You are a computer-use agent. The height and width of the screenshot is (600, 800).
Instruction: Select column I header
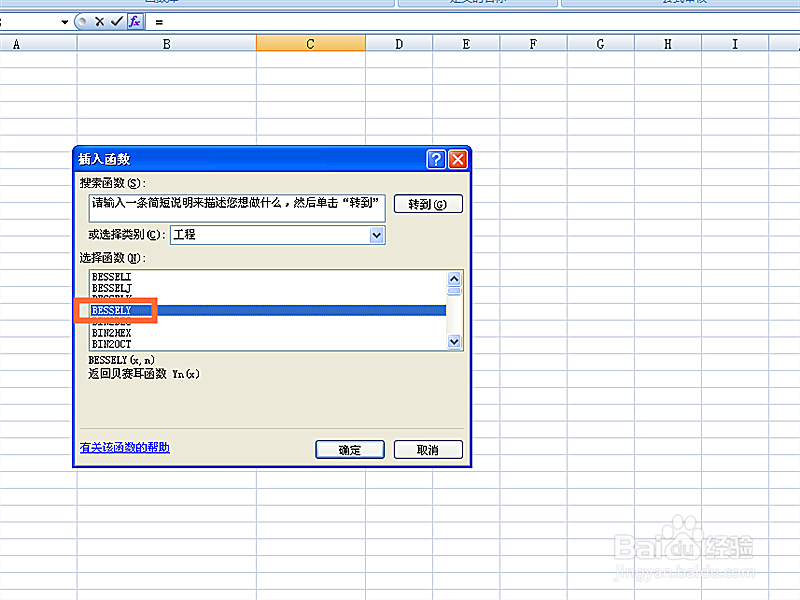point(735,44)
